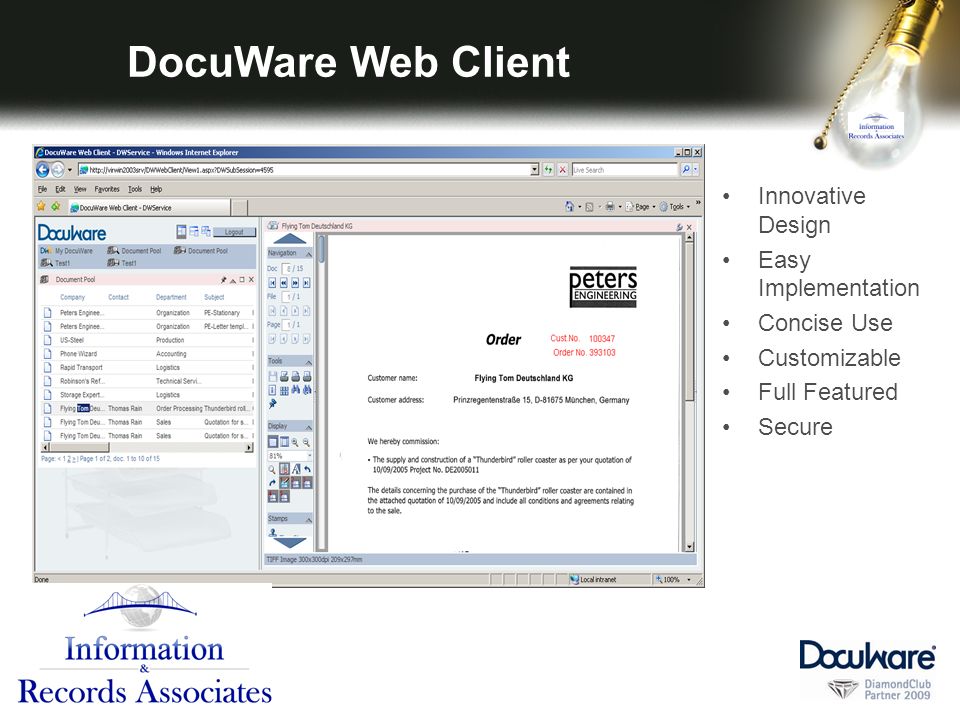Go to previous document in Navigation
The image size is (960, 720).
[283, 283]
